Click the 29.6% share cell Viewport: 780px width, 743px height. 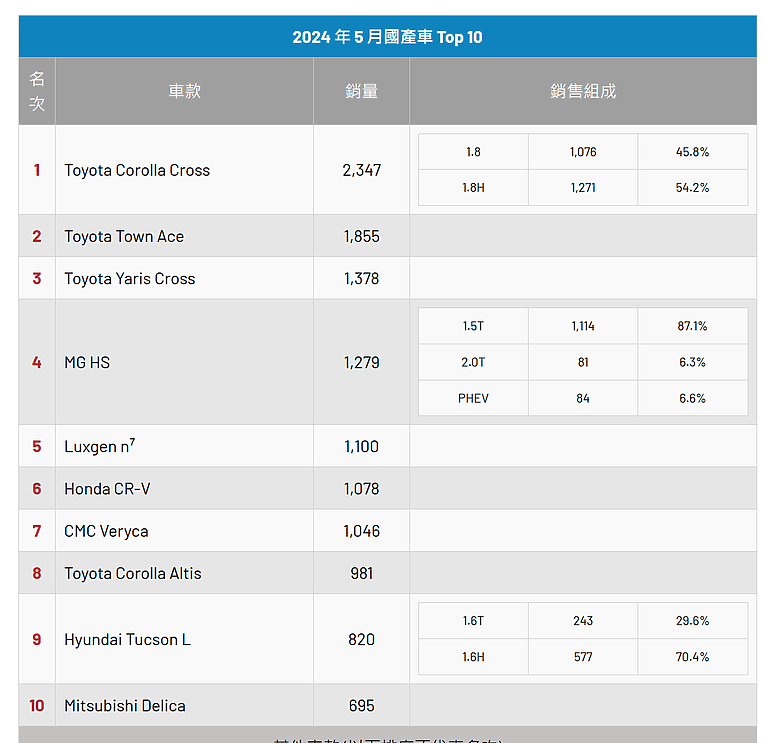692,621
